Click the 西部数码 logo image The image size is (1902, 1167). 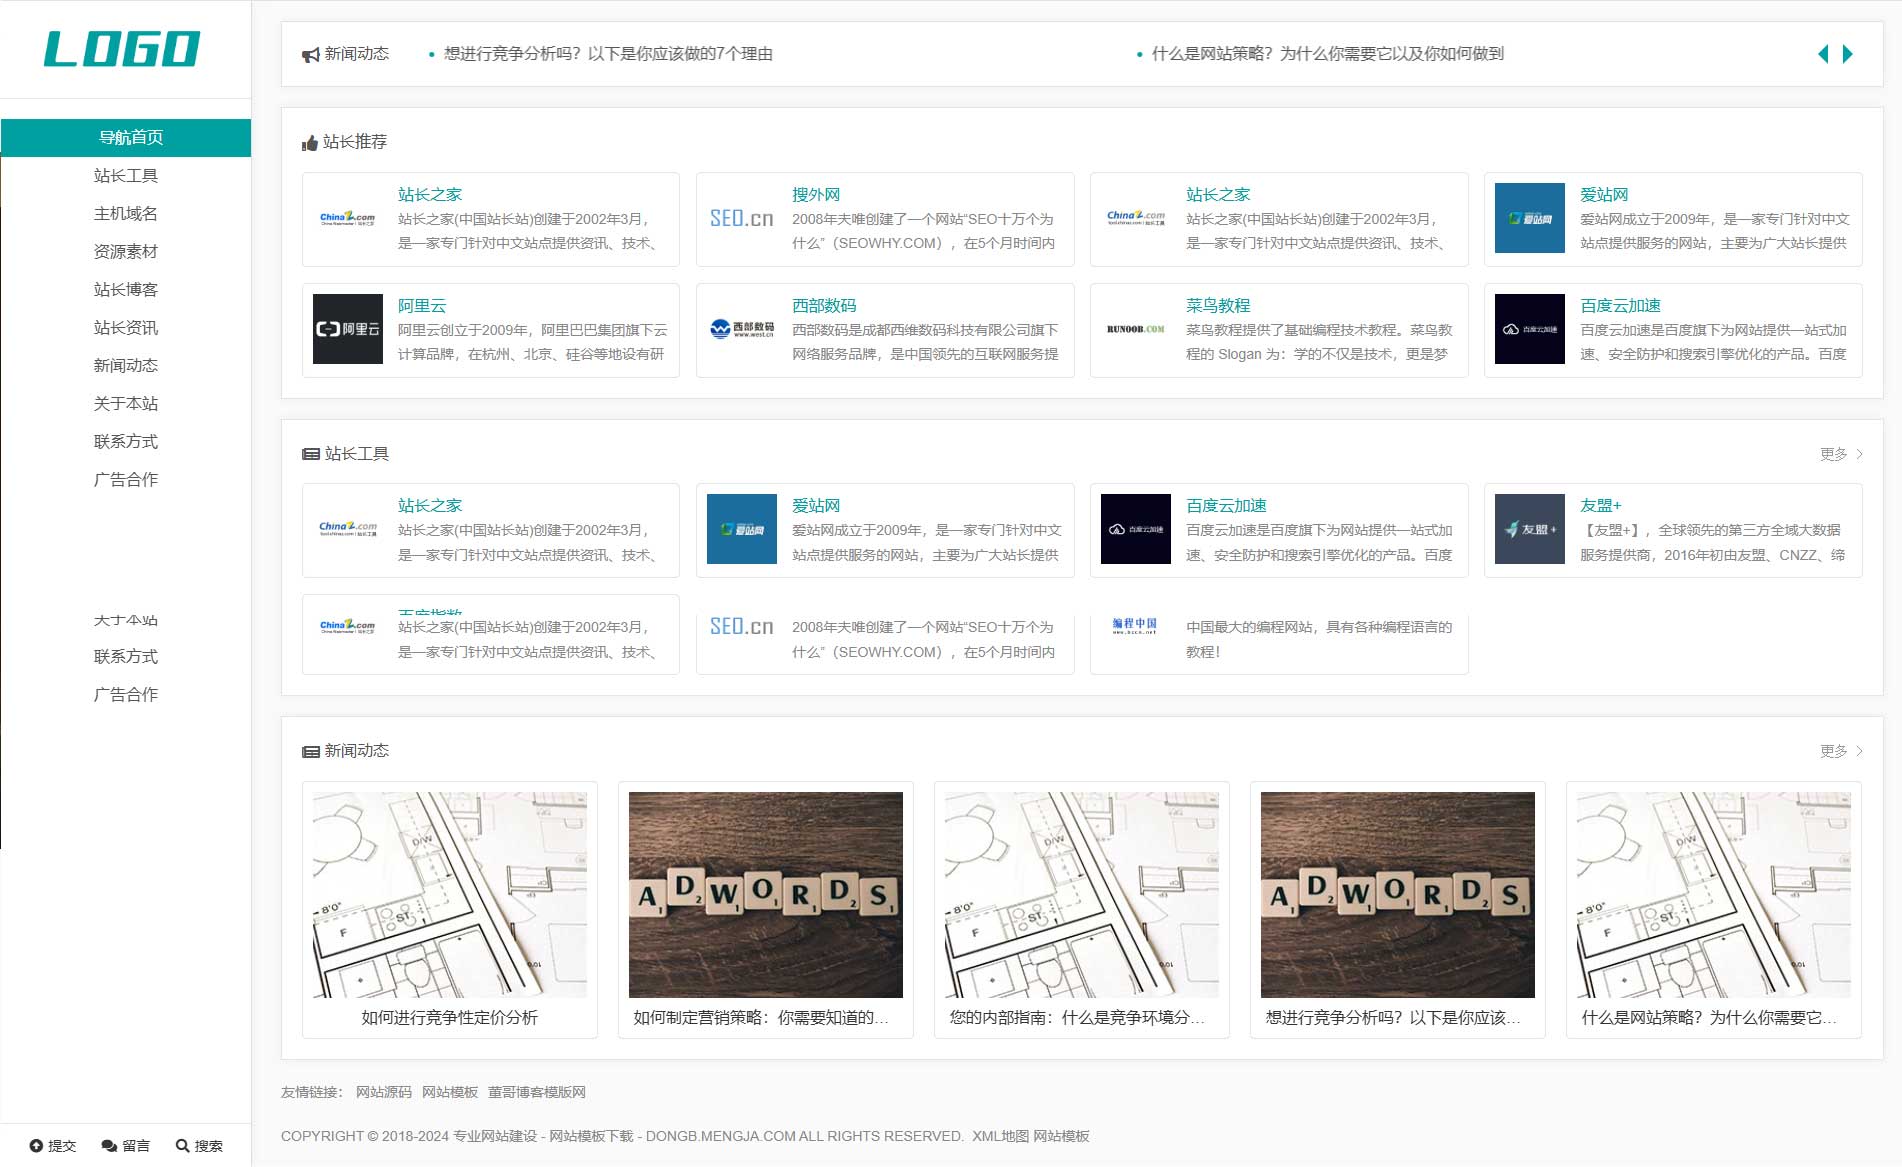point(742,329)
